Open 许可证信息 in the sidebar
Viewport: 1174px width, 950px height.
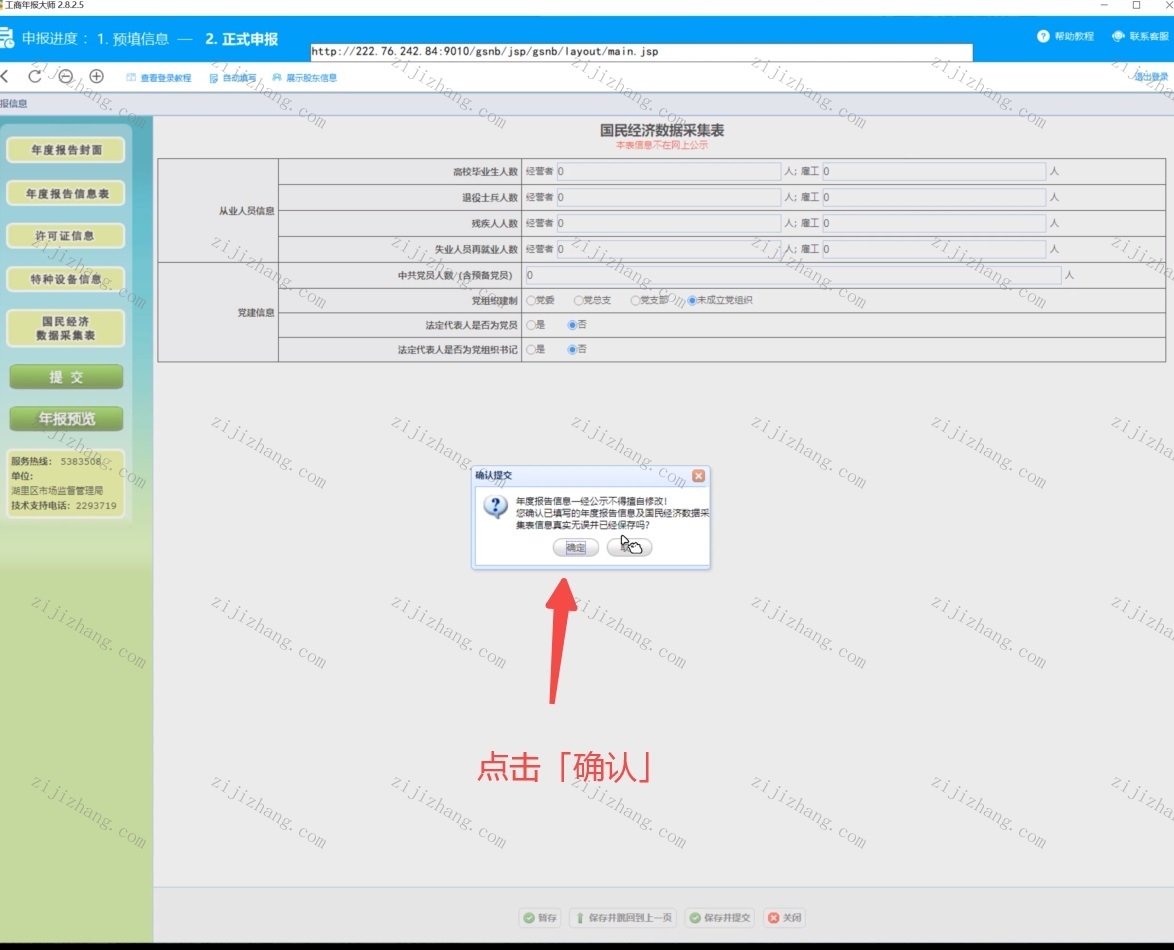coord(66,236)
